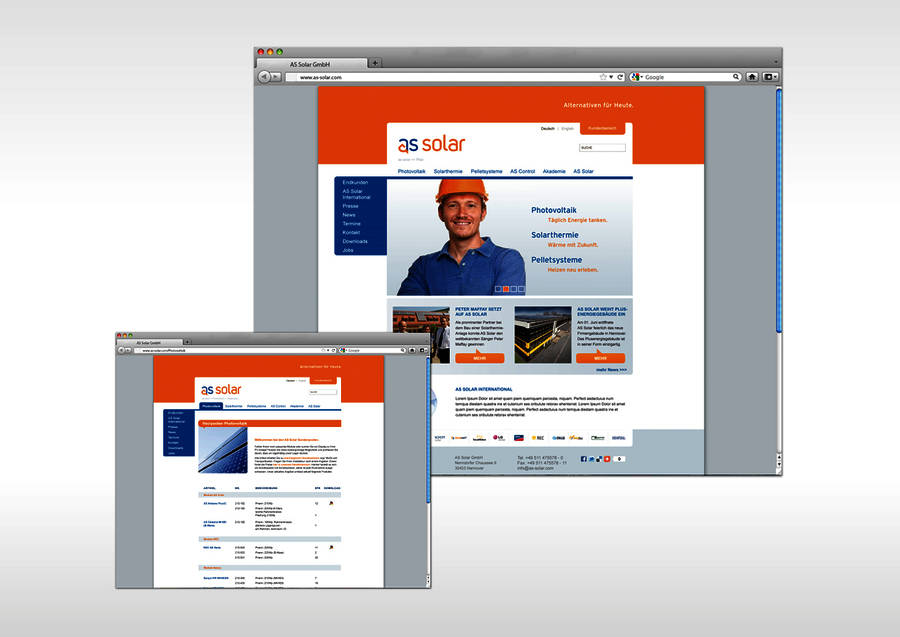Open AS Solar in large window's navigation
The width and height of the screenshot is (900, 637).
[x=583, y=172]
